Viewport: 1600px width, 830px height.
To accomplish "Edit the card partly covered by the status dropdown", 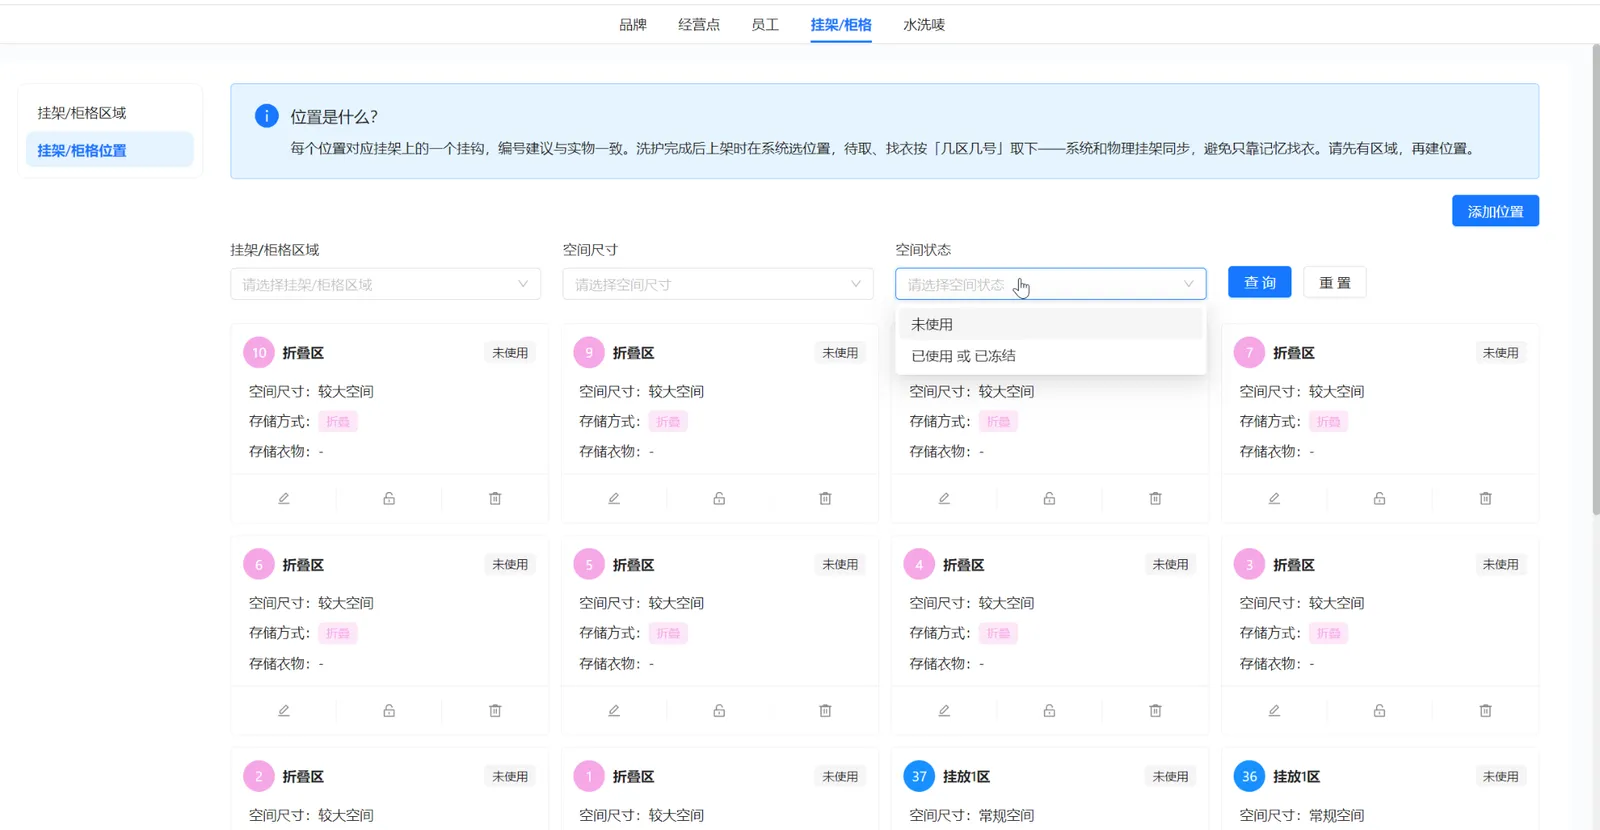I will tap(944, 498).
